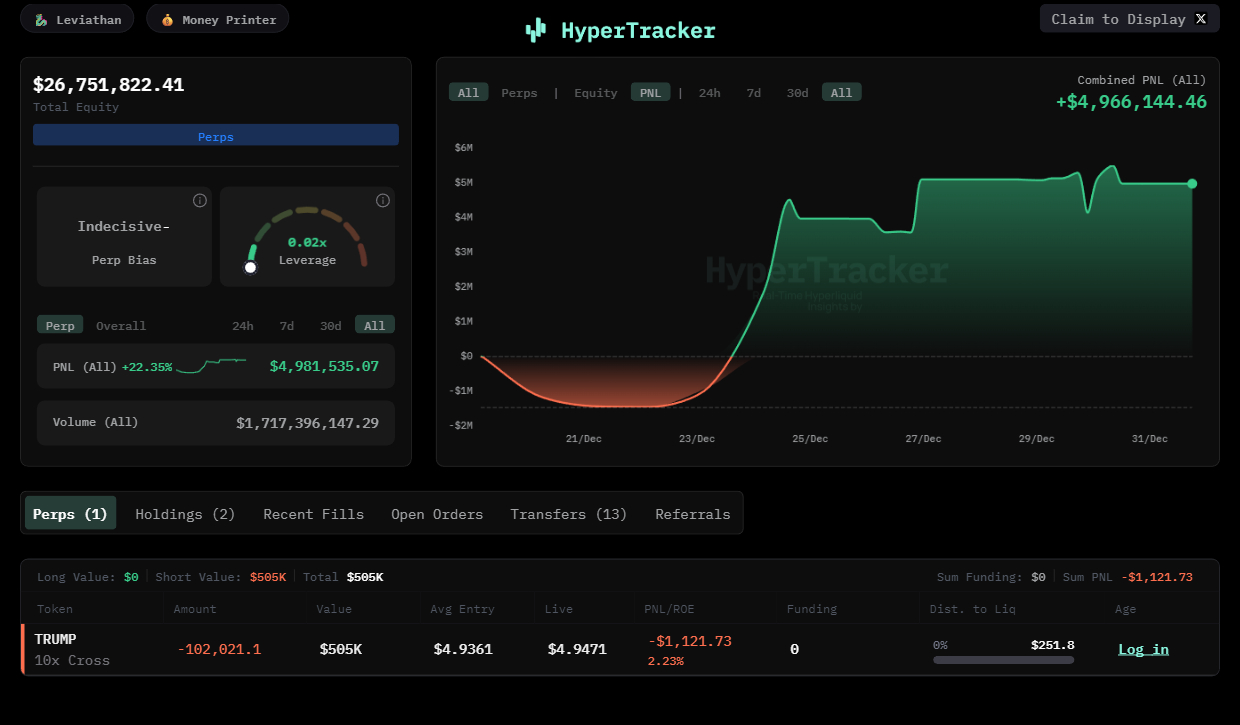This screenshot has width=1240, height=725.
Task: Click the PNL sparkline mini chart
Action: 210,366
